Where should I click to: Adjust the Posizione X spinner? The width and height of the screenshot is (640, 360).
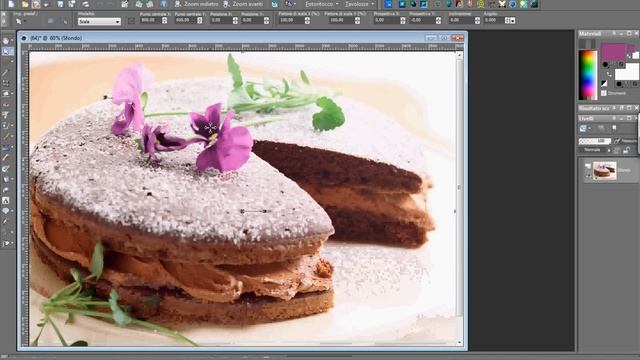235,20
